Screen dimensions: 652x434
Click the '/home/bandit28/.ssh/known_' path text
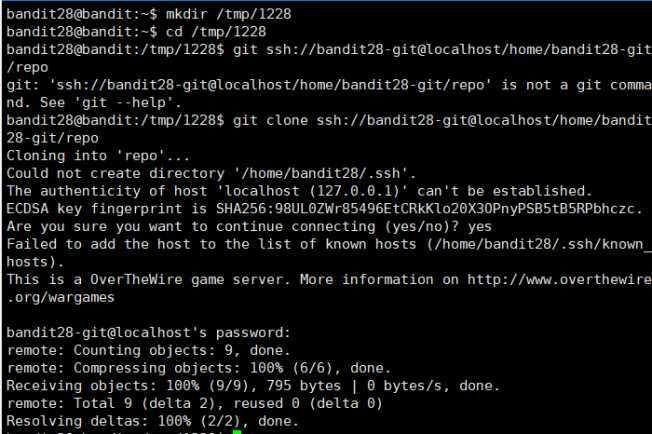(x=542, y=244)
